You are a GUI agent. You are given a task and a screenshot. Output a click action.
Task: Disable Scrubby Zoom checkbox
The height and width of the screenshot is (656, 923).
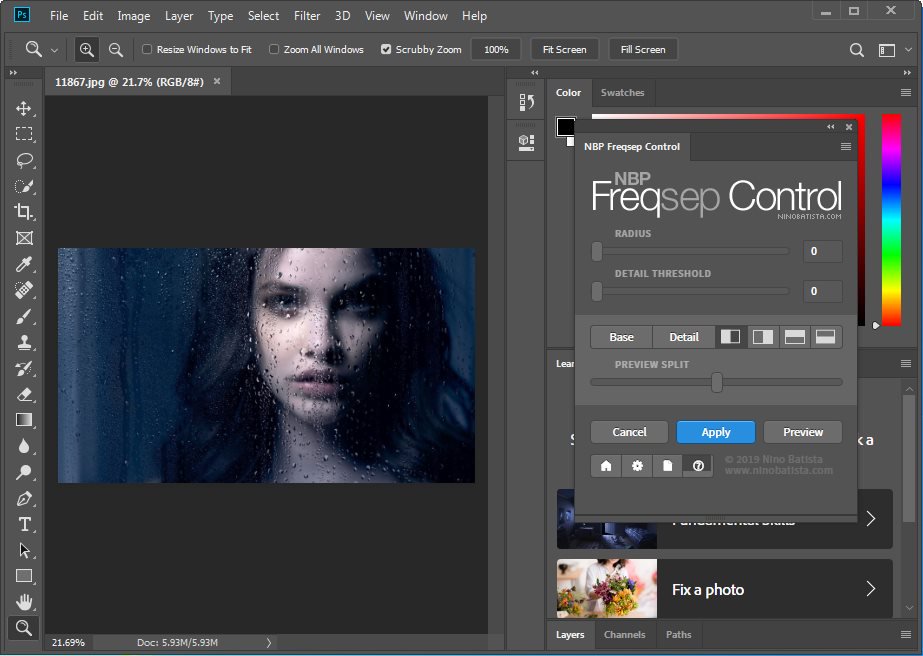pyautogui.click(x=386, y=49)
